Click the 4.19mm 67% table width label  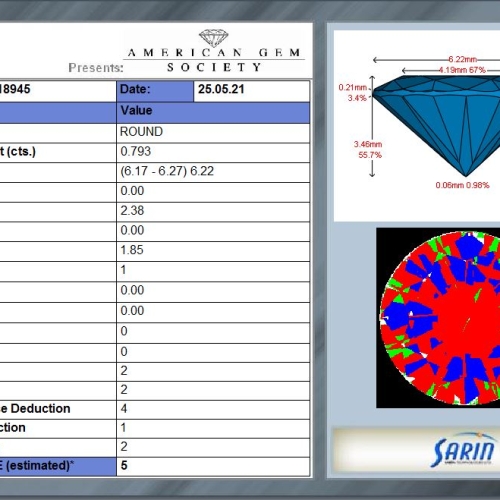(462, 70)
